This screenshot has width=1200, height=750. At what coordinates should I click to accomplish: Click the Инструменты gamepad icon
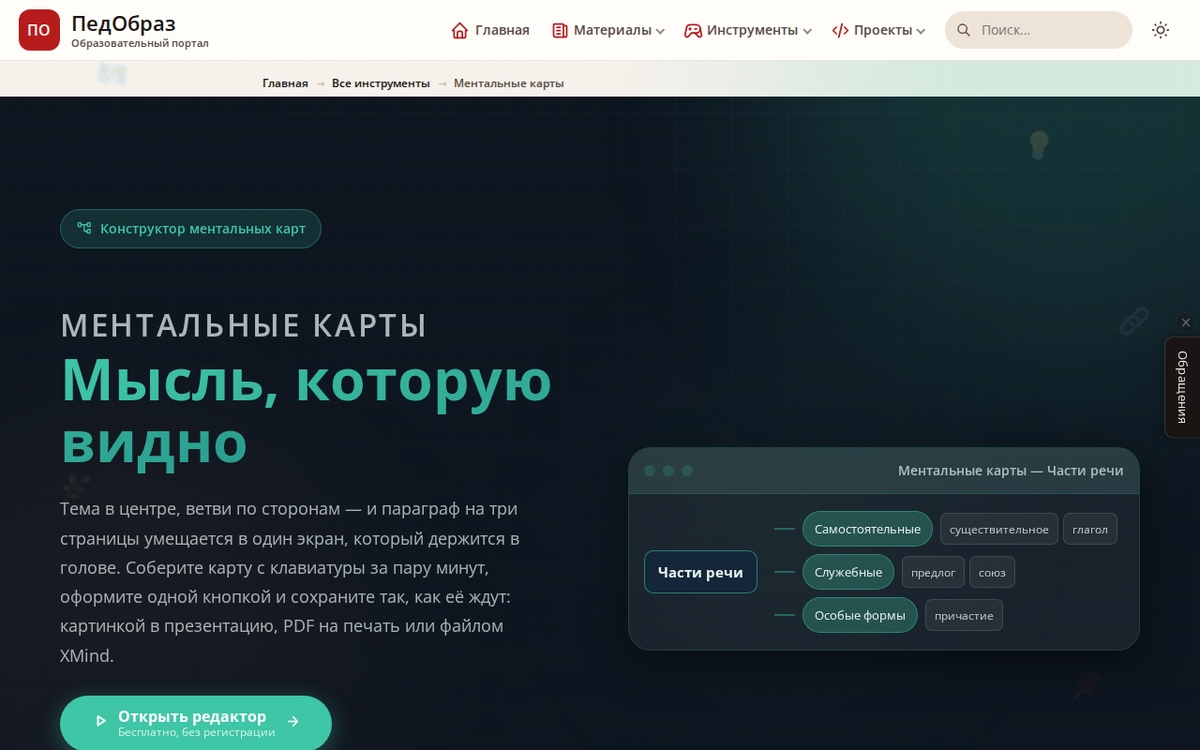pyautogui.click(x=693, y=30)
